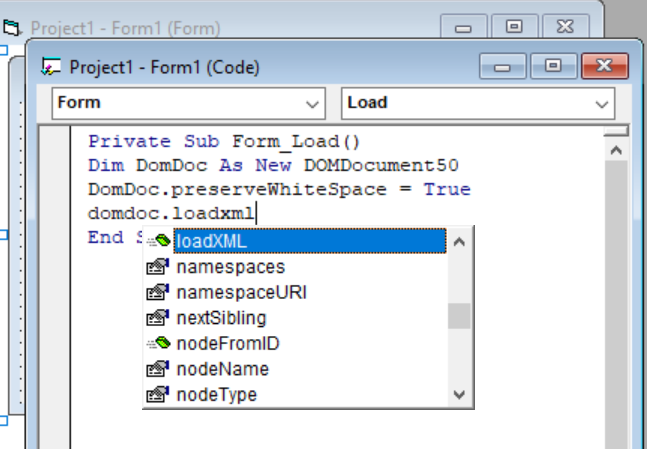This screenshot has width=647, height=449.
Task: Click the loadXML method icon
Action: 158,241
